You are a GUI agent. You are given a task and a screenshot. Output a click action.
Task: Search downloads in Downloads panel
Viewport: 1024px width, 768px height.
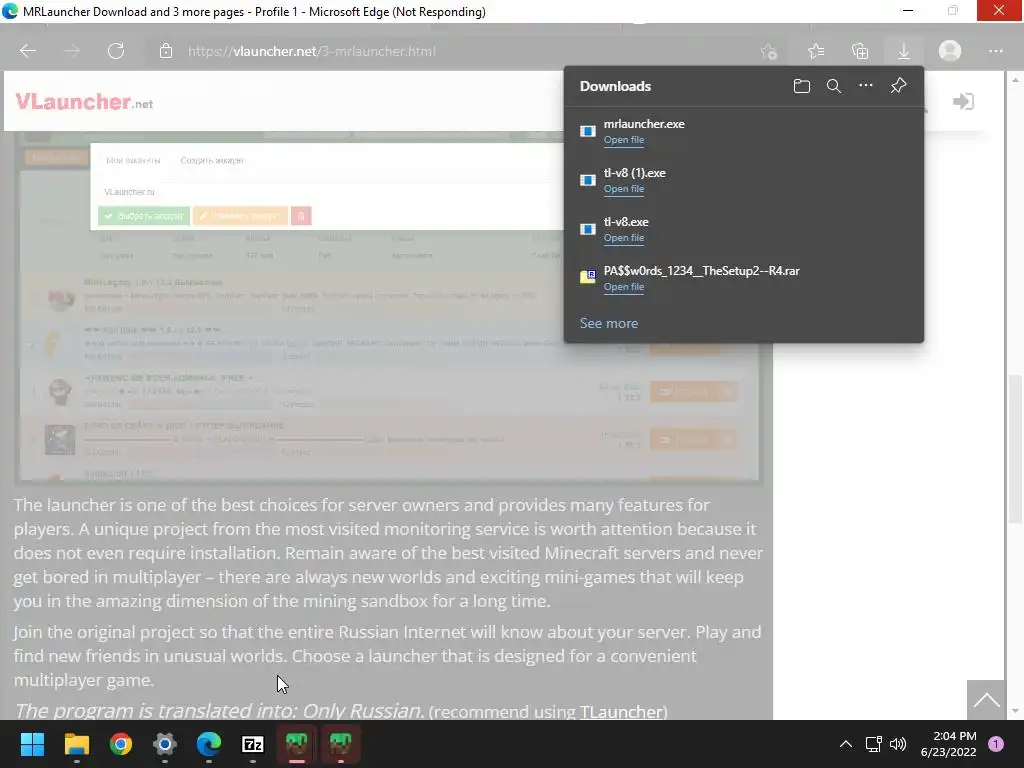[x=833, y=86]
